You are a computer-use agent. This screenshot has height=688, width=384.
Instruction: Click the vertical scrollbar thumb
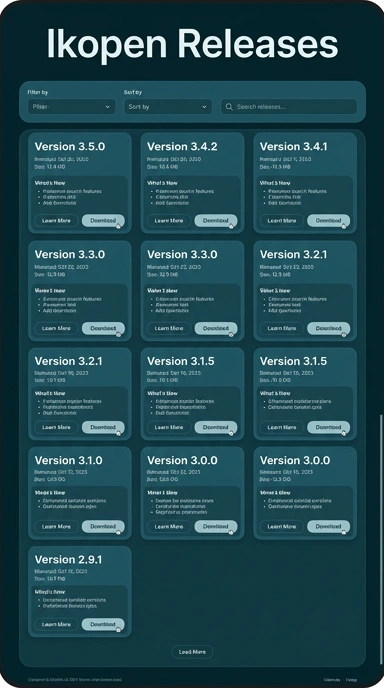click(380, 540)
